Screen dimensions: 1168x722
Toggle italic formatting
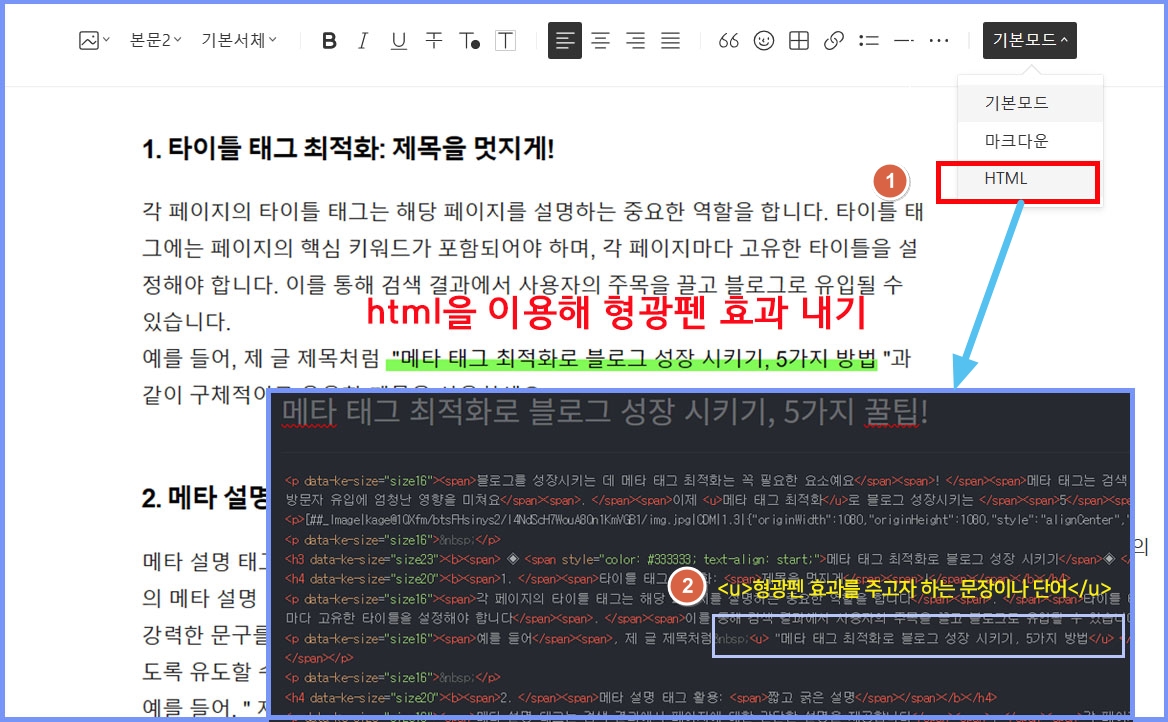tap(364, 41)
